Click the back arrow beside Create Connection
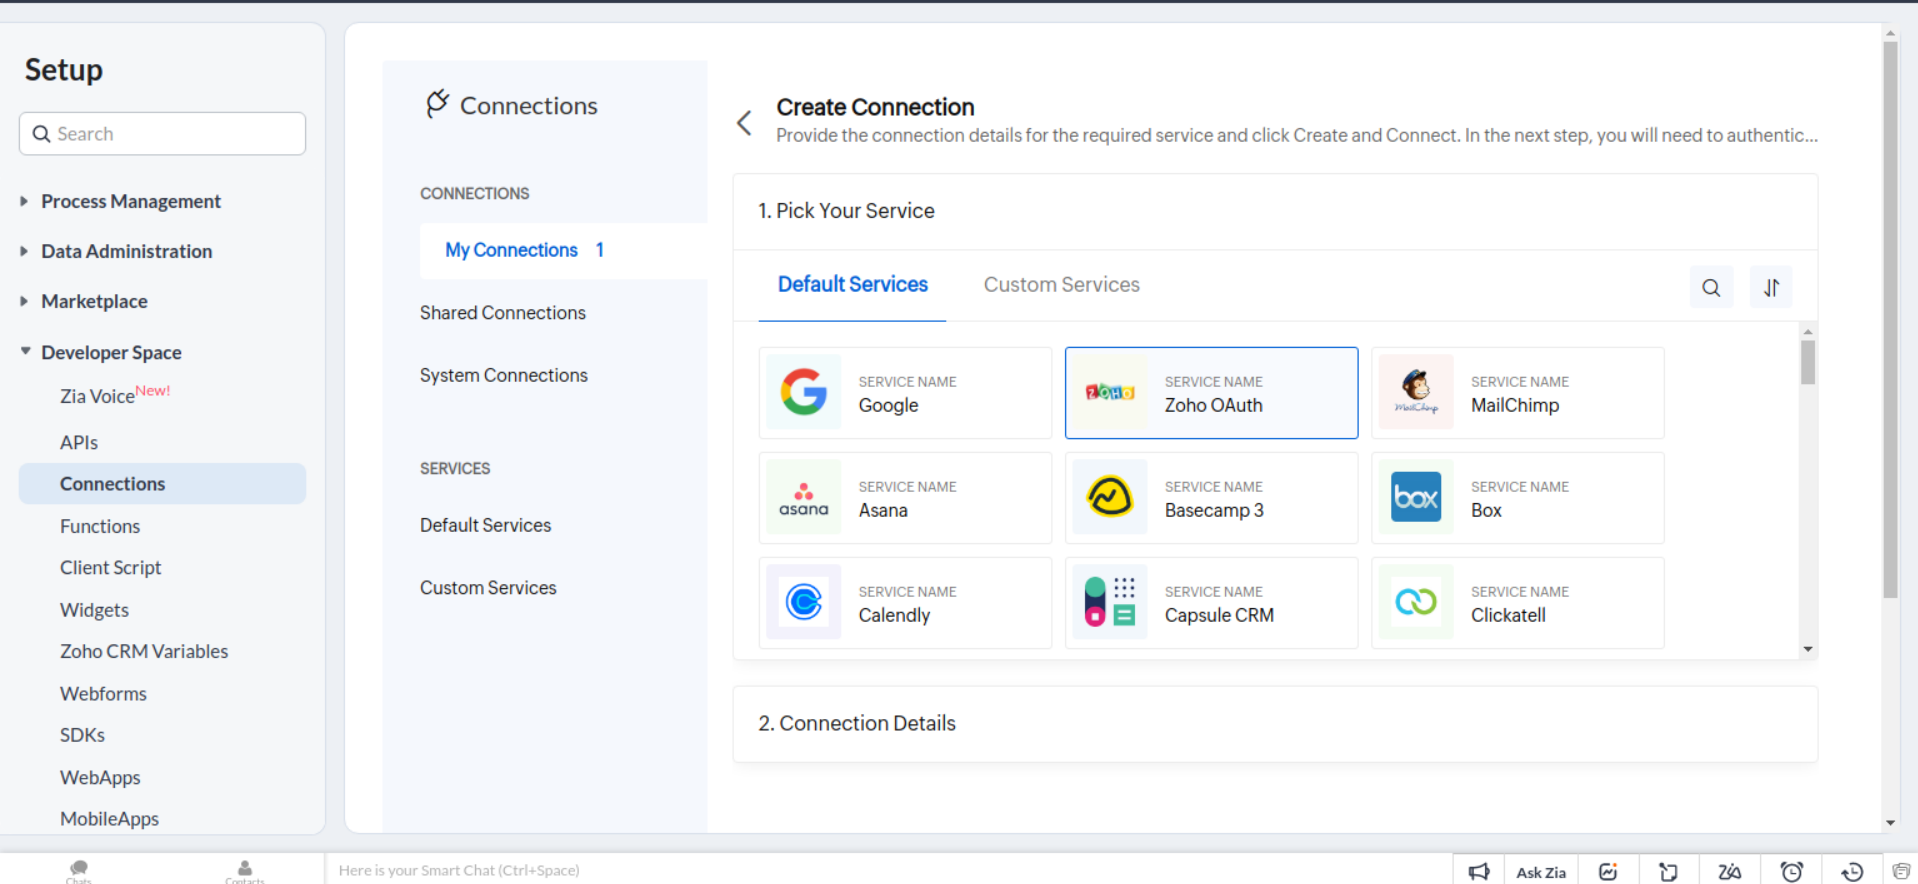 [x=744, y=123]
